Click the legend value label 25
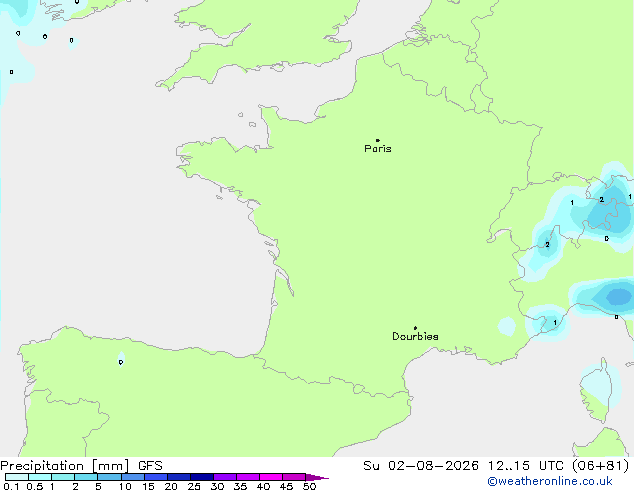This screenshot has width=634, height=490. pos(194,486)
